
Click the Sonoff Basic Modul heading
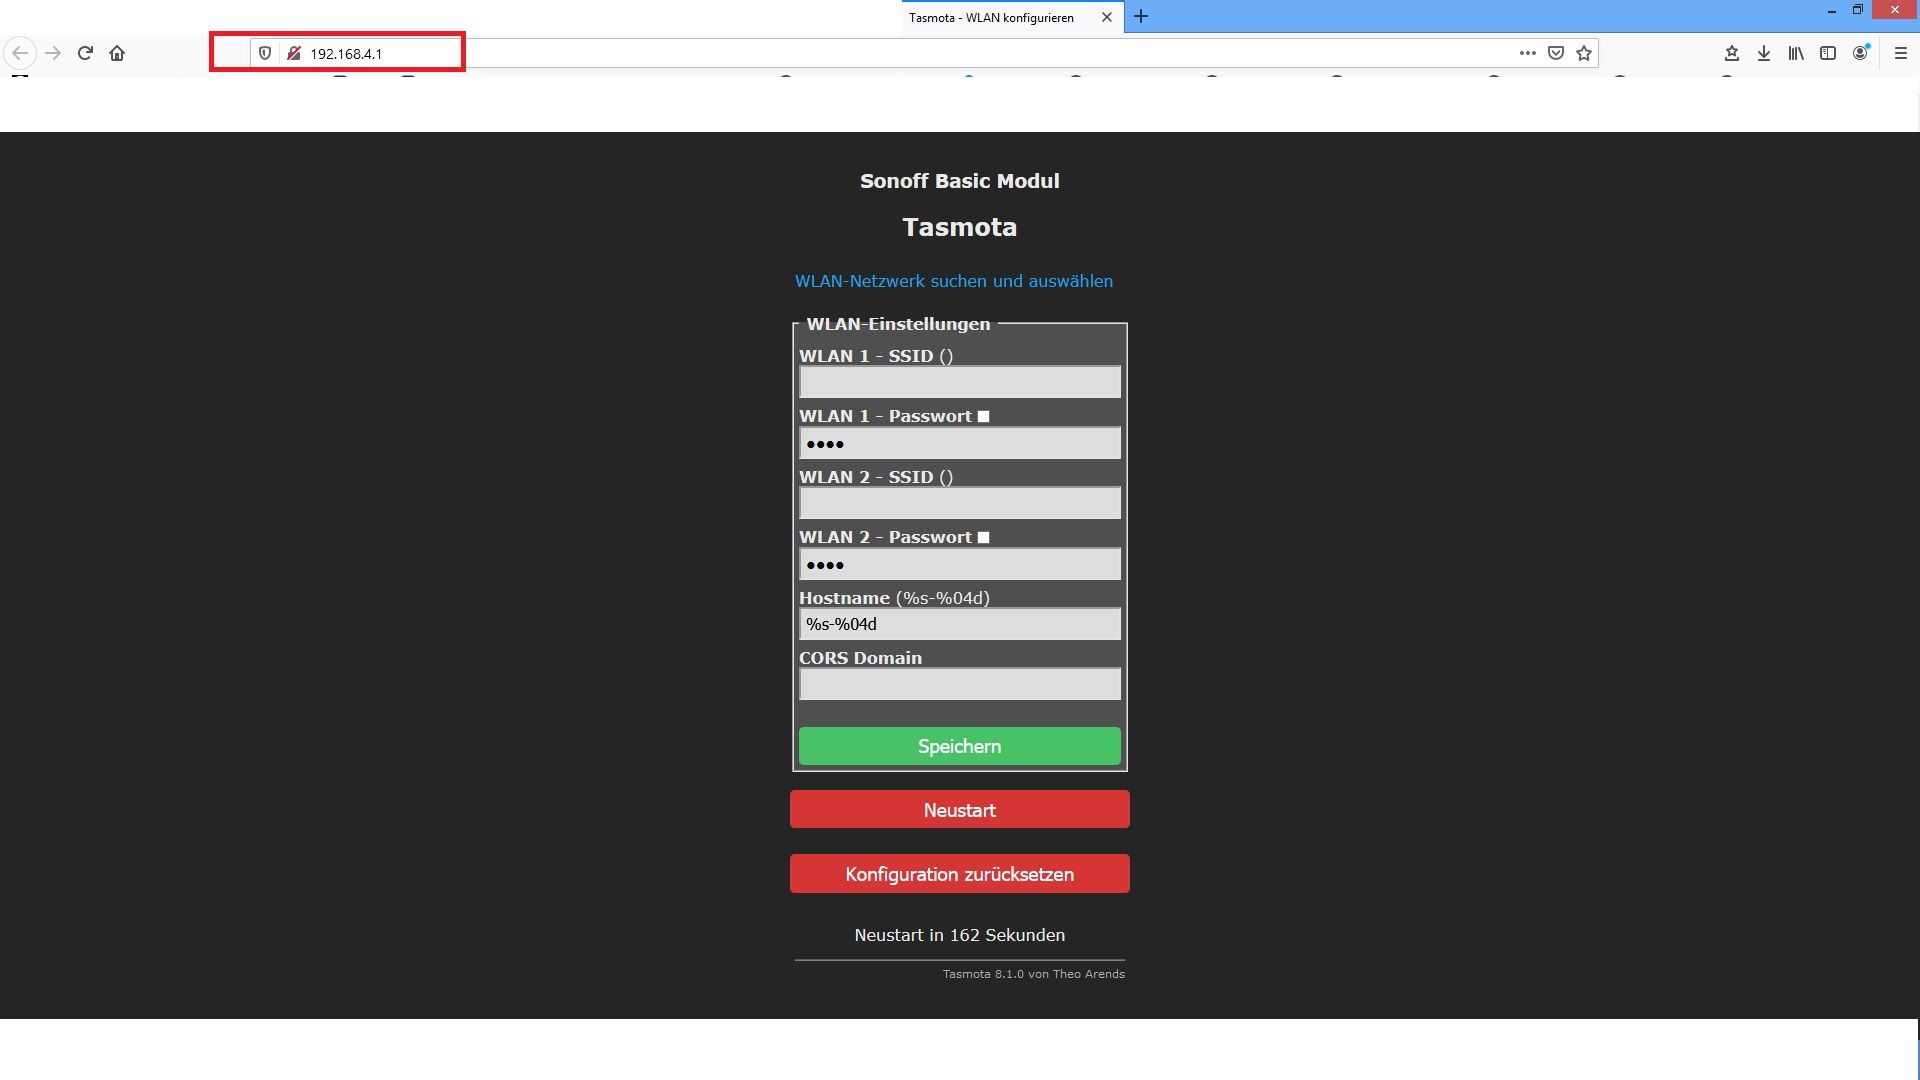tap(960, 181)
